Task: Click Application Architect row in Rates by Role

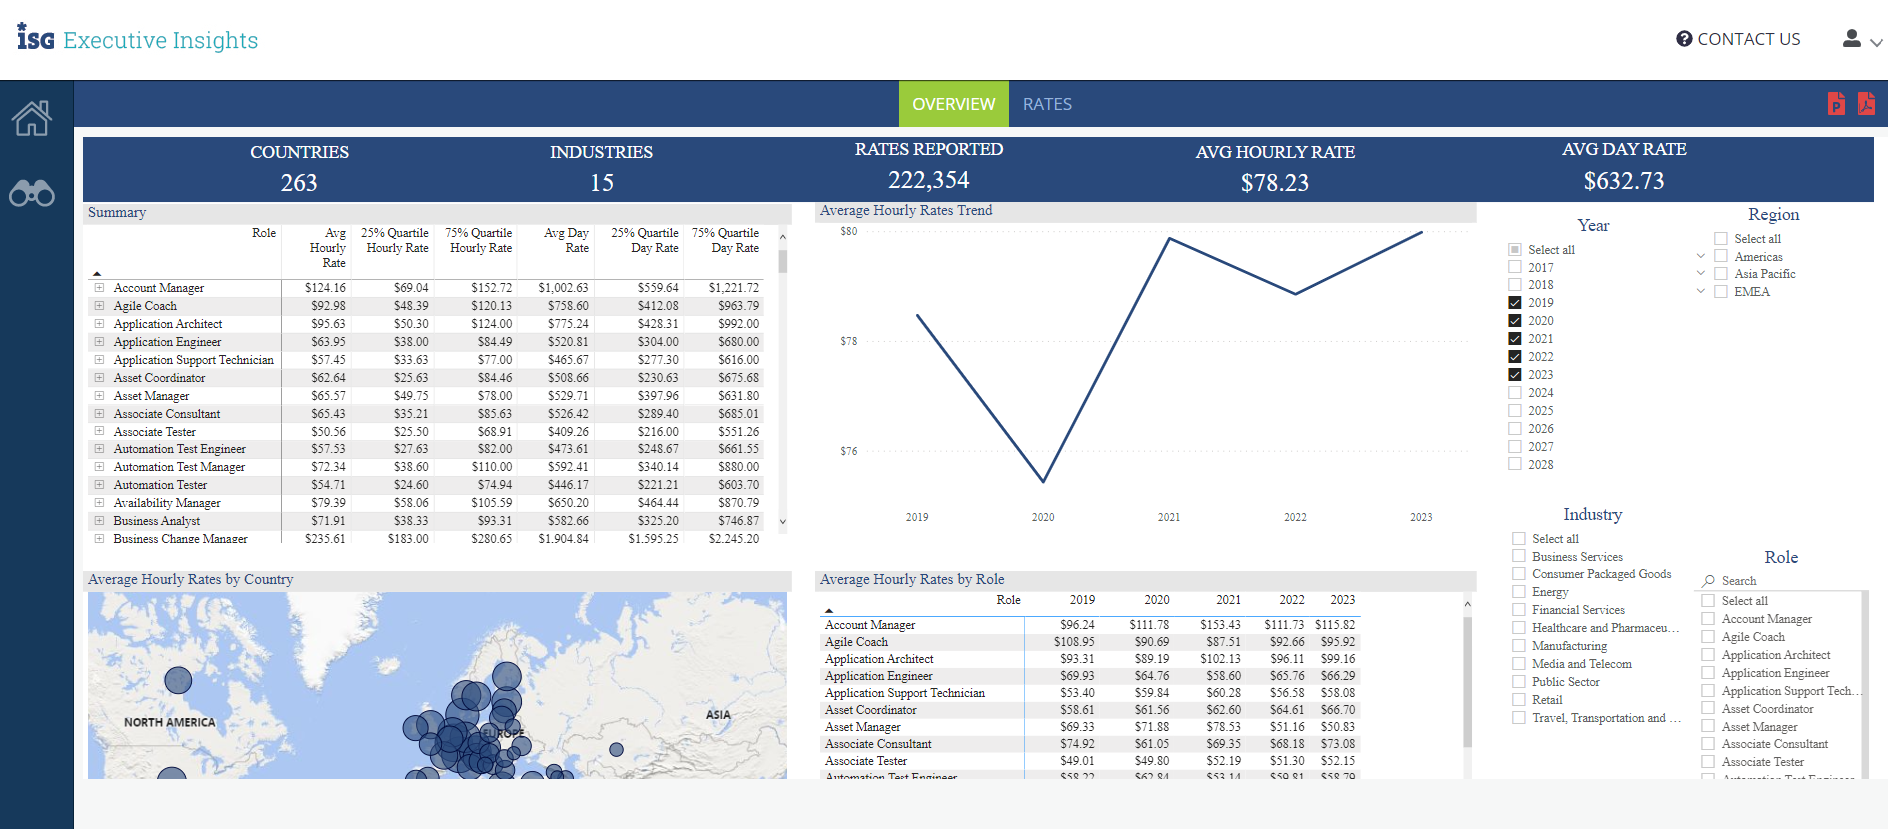Action: [x=1090, y=659]
